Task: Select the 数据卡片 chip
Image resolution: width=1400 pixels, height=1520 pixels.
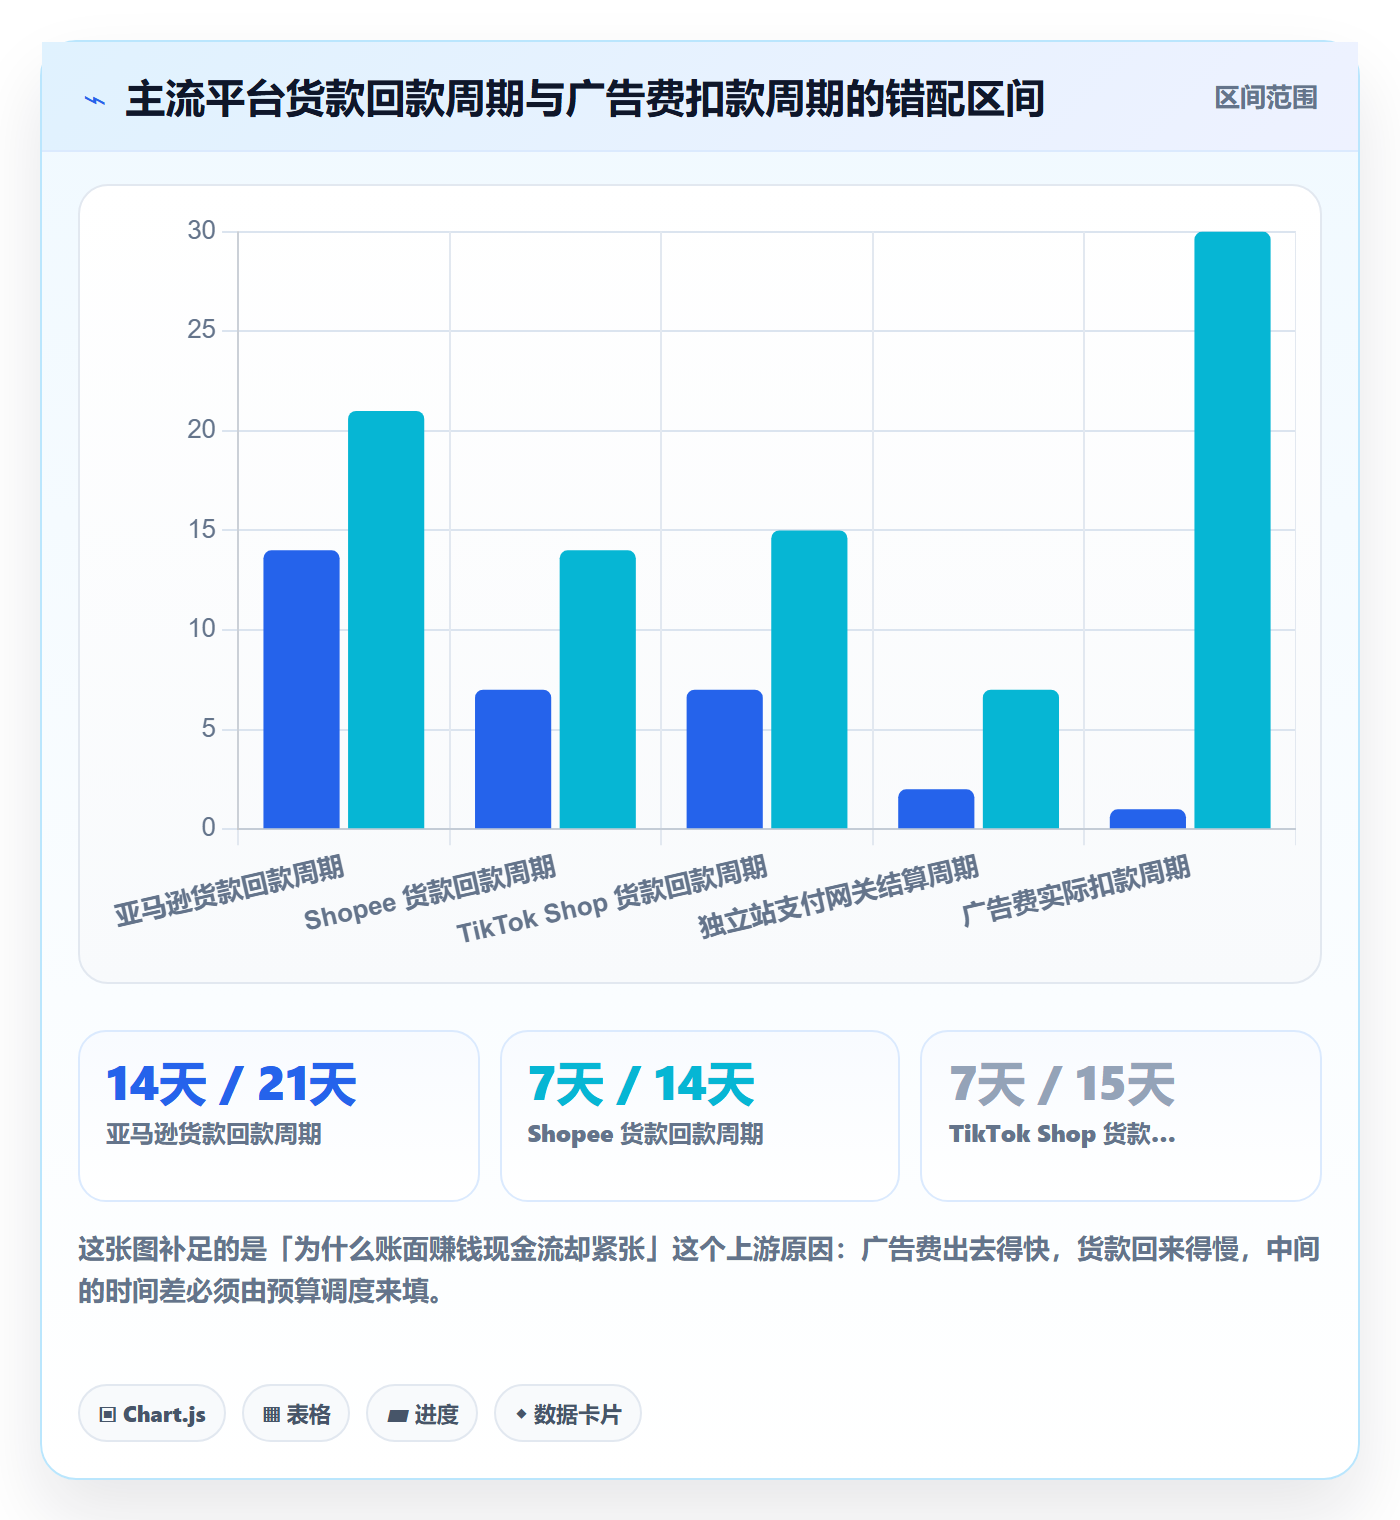Action: (x=568, y=1414)
